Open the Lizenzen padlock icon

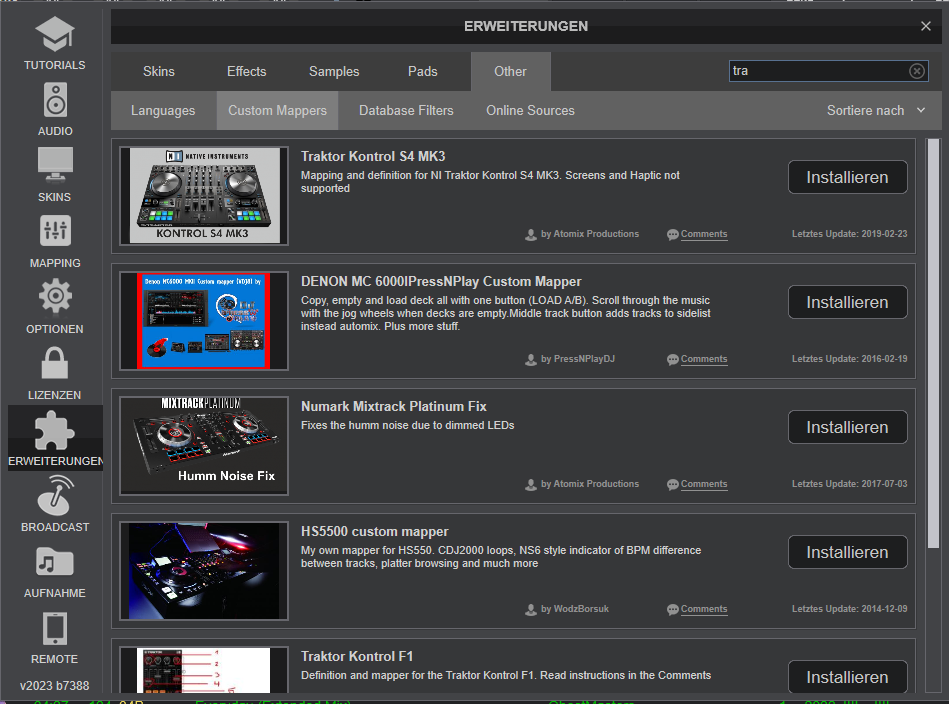coord(54,363)
